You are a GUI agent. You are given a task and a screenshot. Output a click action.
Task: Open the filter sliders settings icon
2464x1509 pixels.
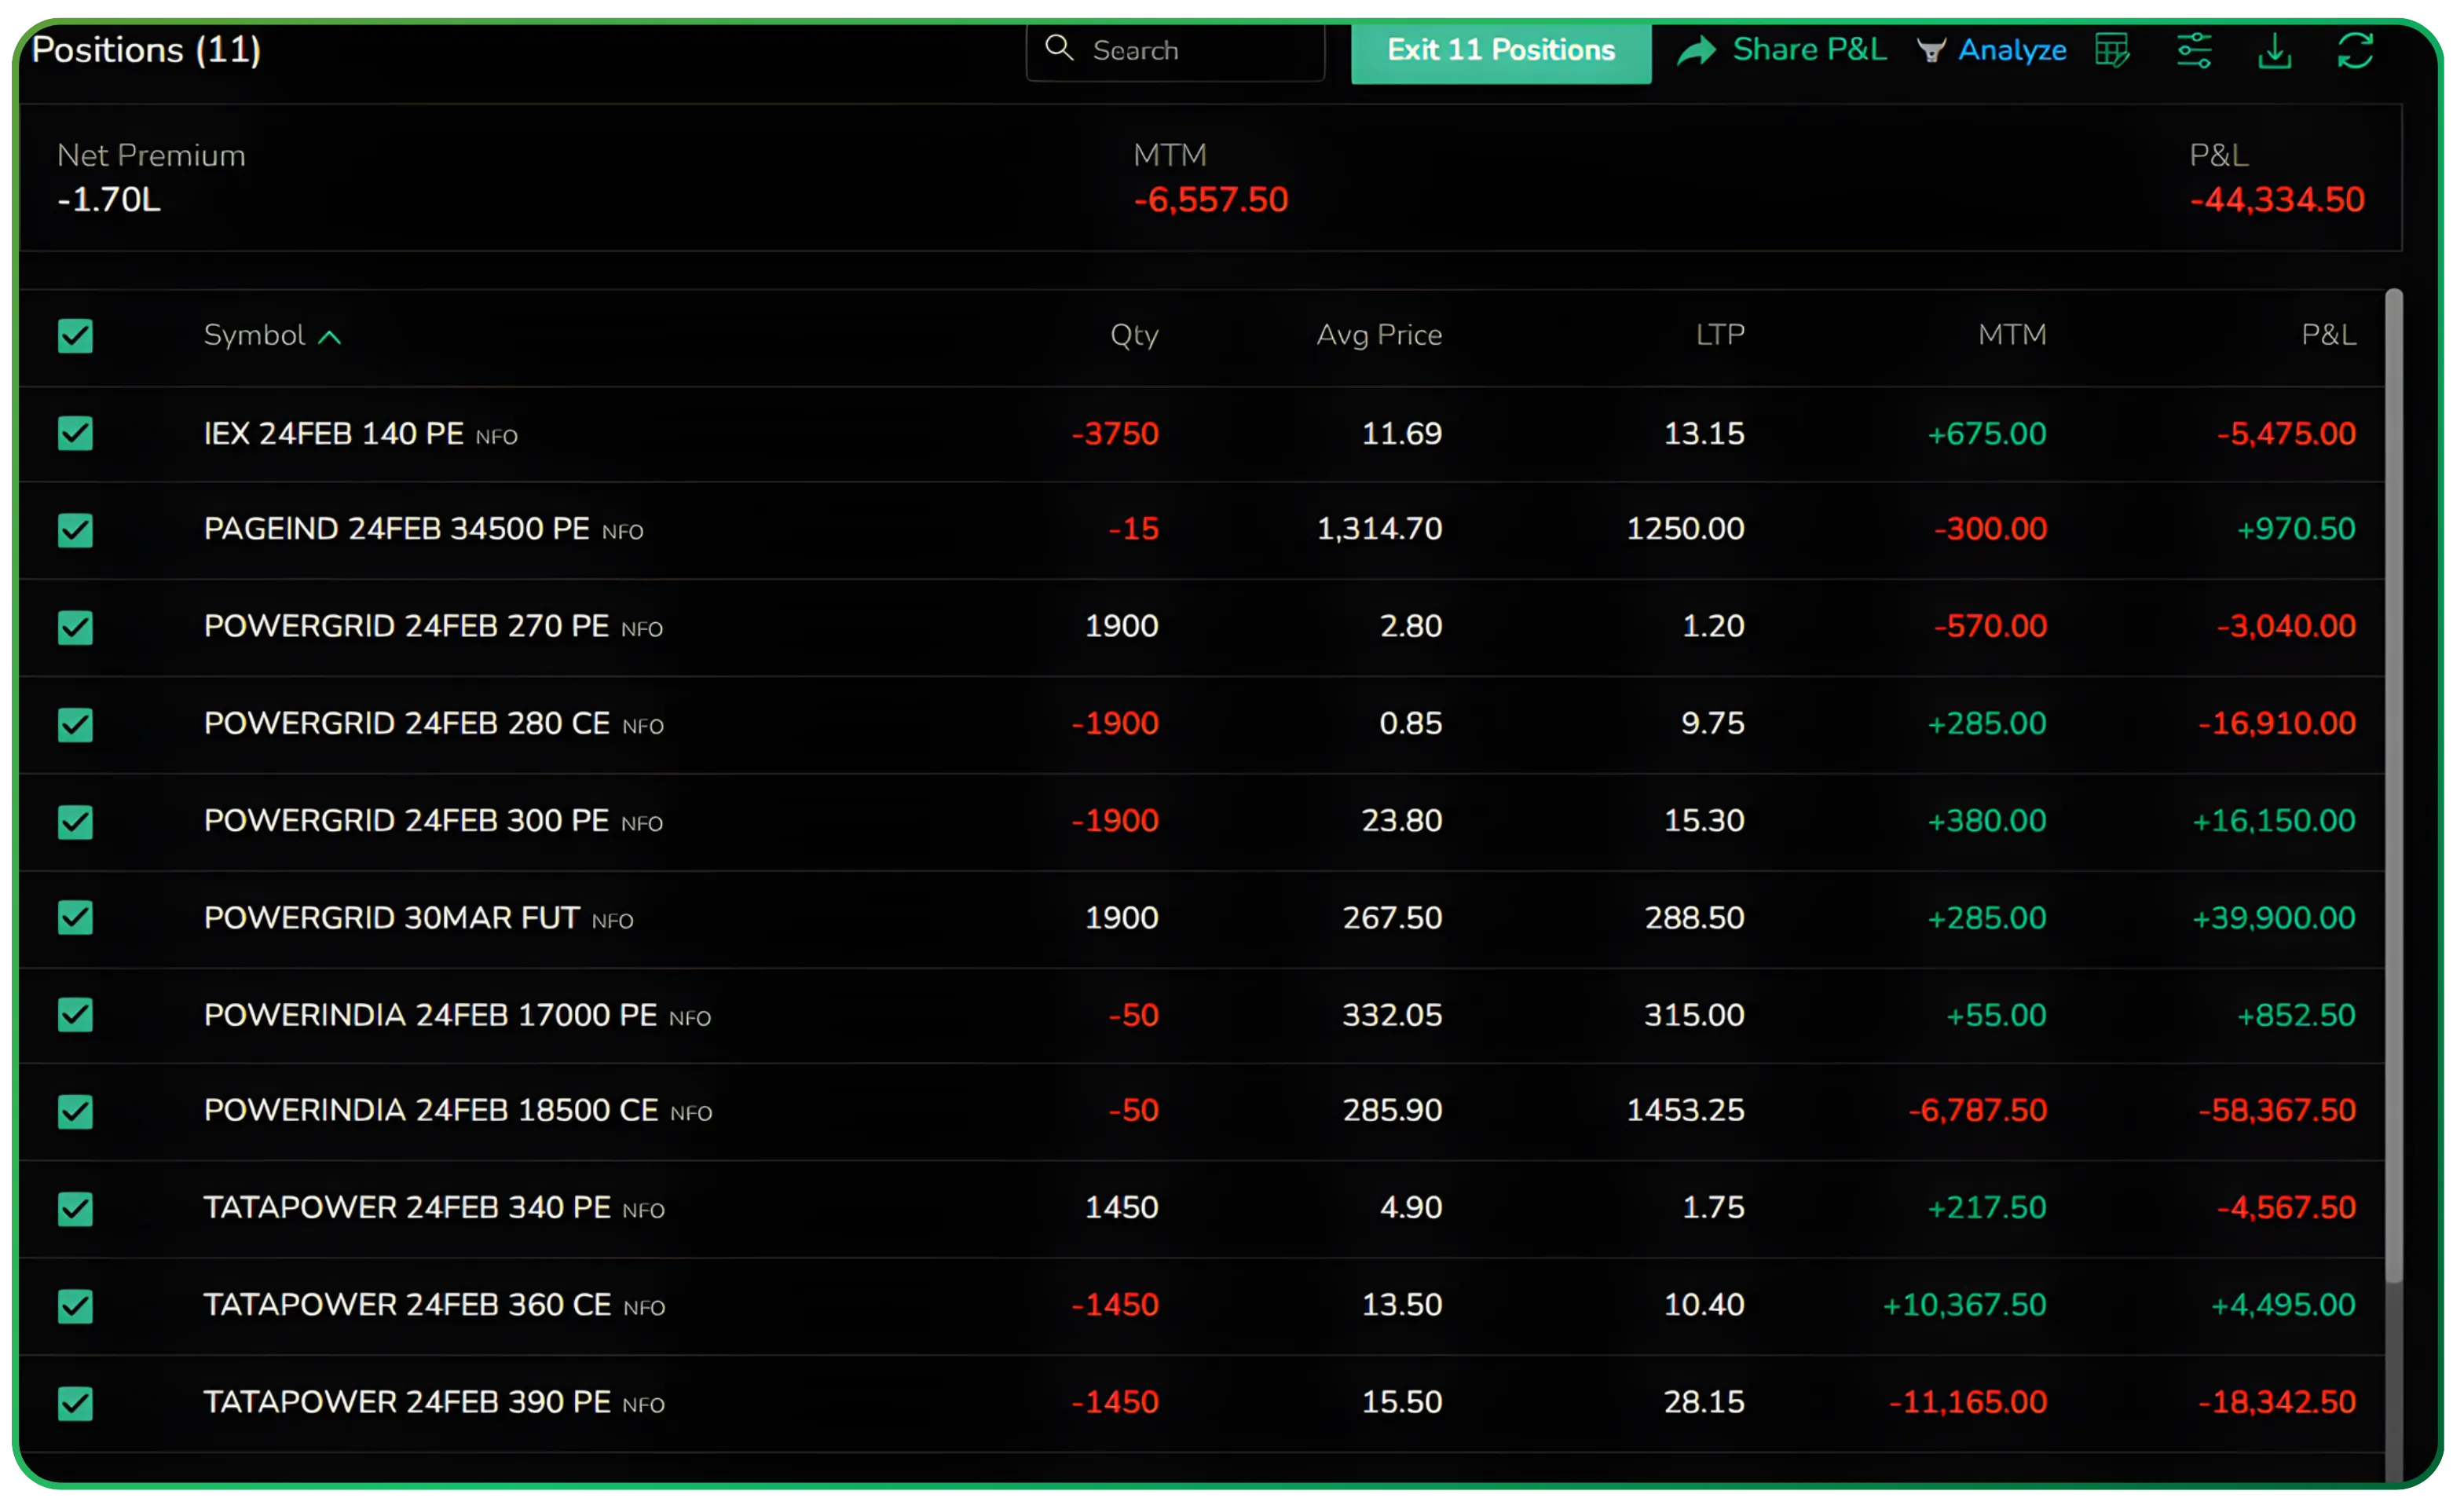point(2194,50)
